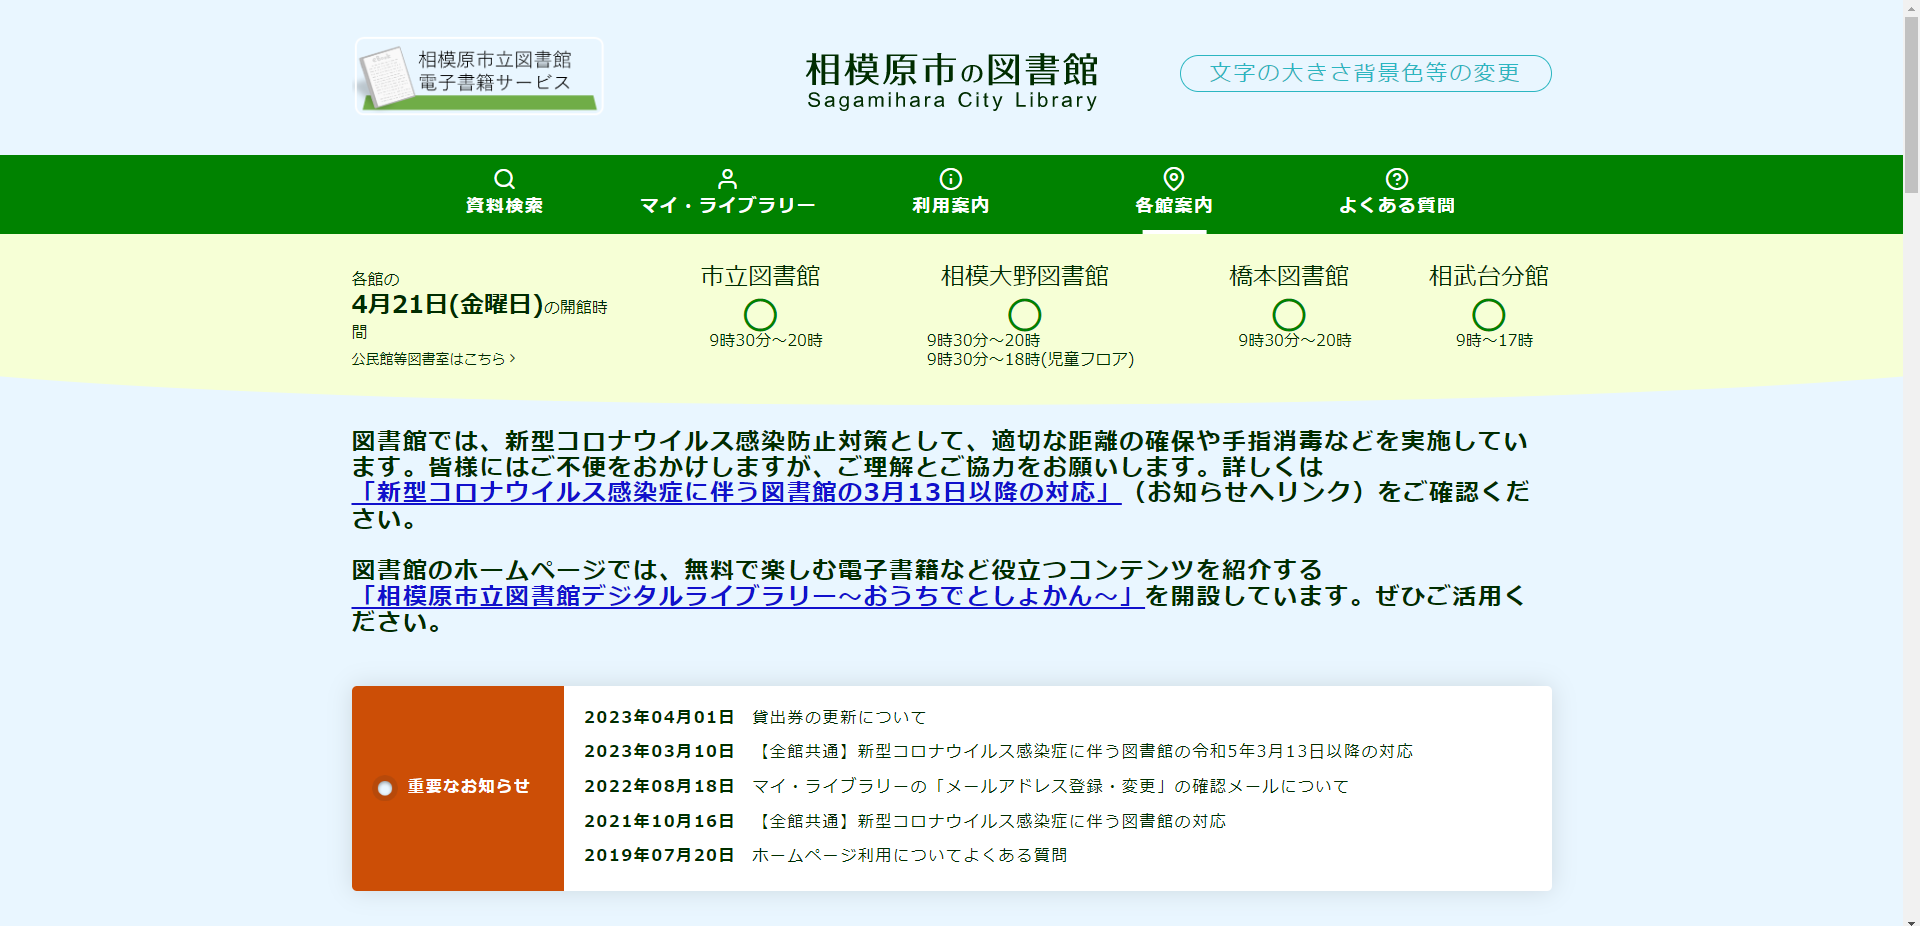Click the map pin icon for 各館案内
Viewport: 1920px width, 926px height.
pos(1174,179)
